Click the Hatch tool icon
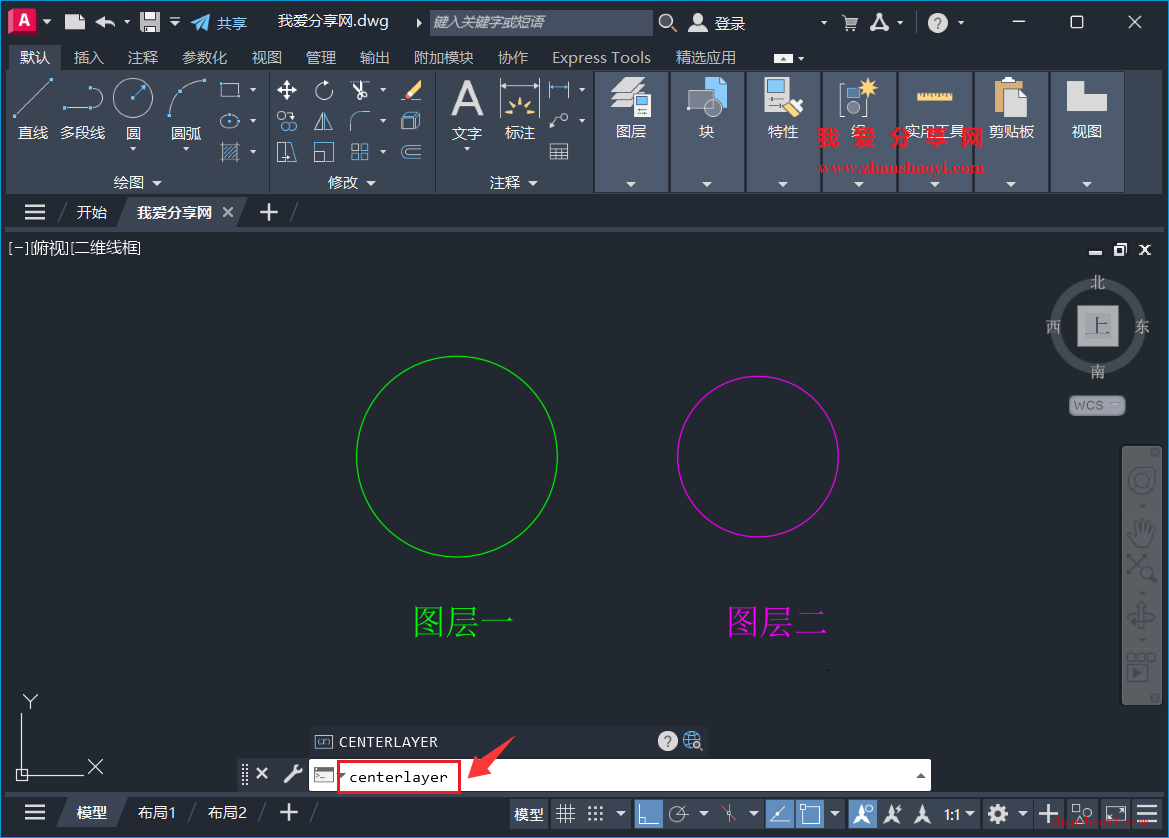This screenshot has height=838, width=1169. [x=230, y=152]
